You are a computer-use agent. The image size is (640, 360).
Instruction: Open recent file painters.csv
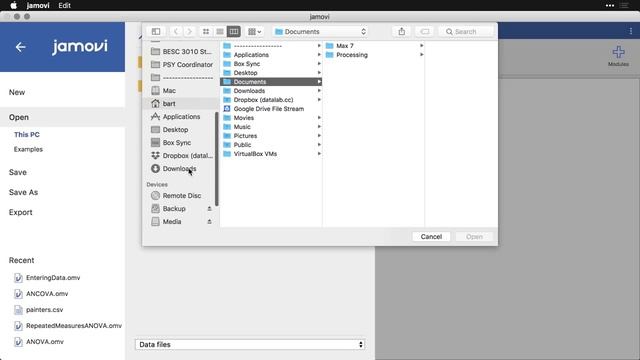38,310
